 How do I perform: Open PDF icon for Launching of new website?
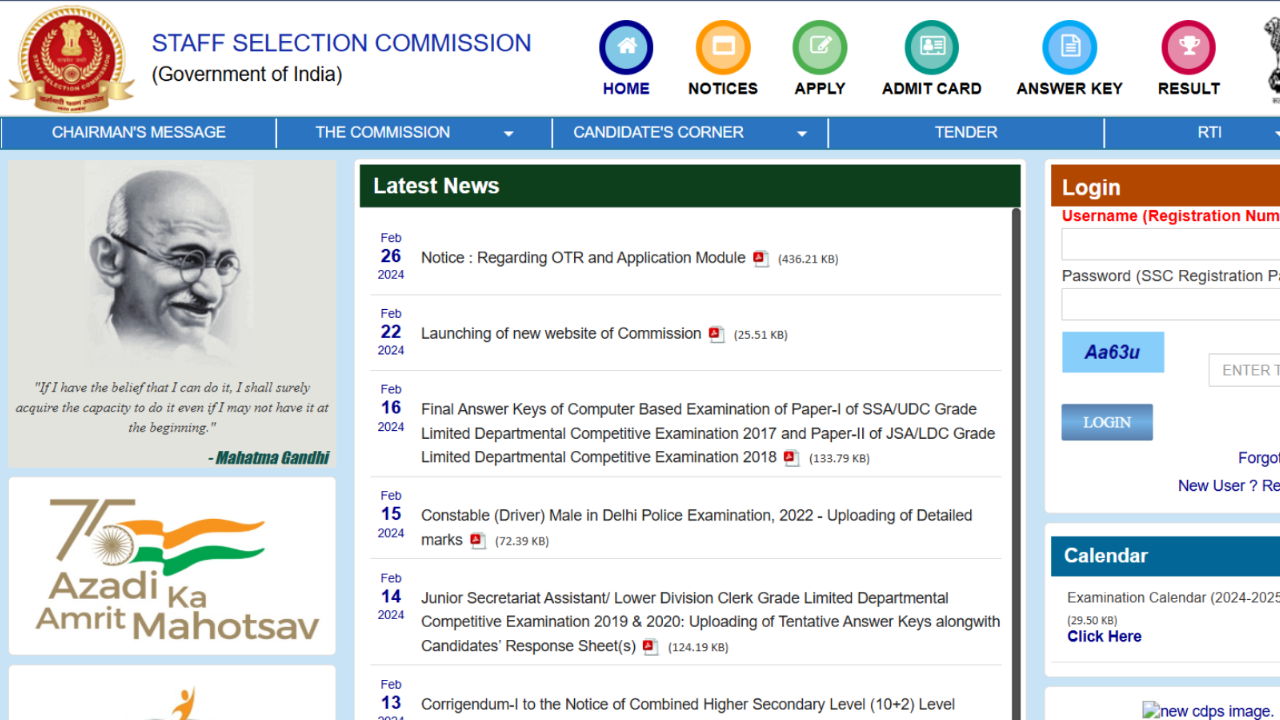coord(716,334)
